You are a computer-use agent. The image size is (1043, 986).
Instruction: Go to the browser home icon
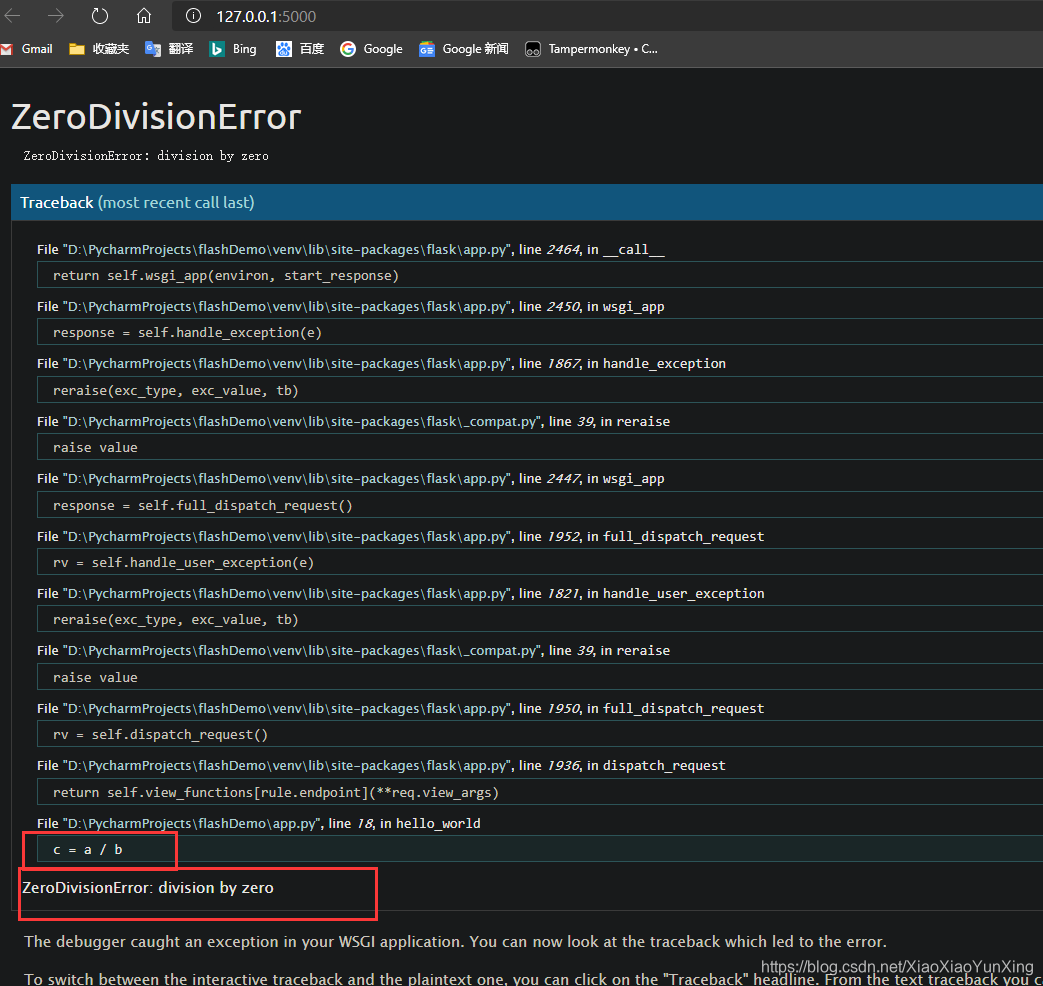coord(144,16)
